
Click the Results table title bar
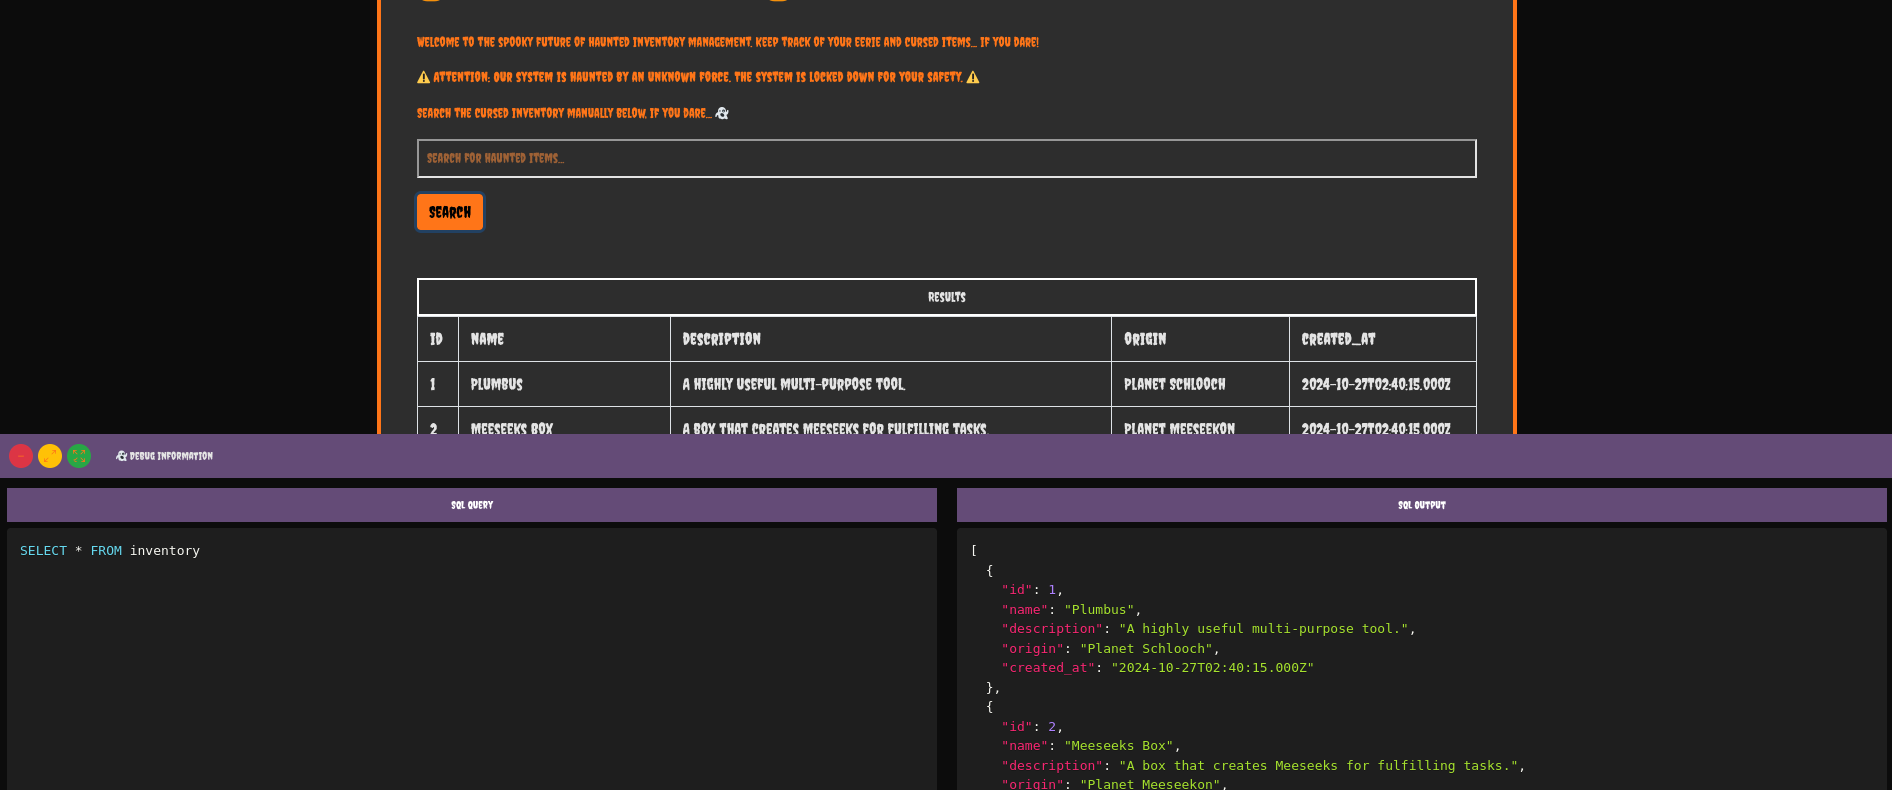tap(946, 297)
